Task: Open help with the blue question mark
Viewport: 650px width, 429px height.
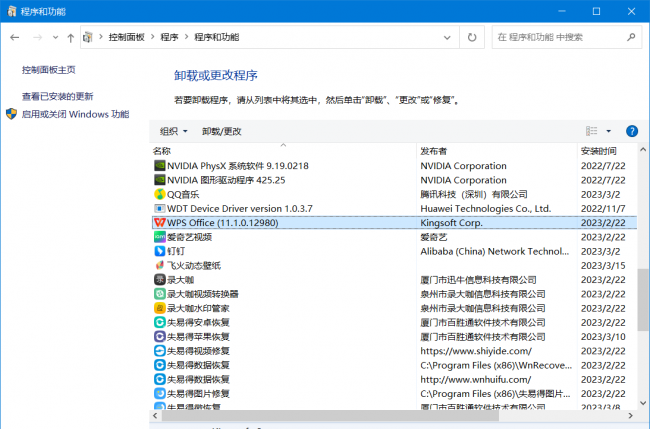Action: [x=631, y=131]
